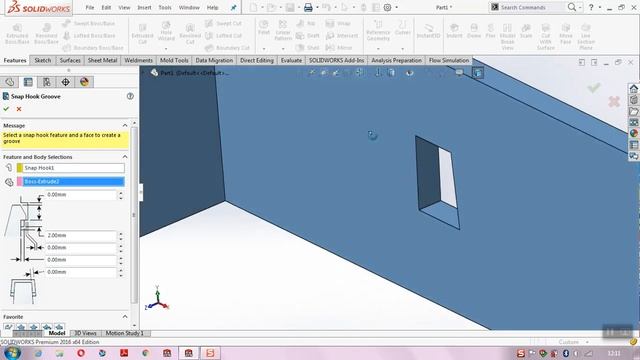Pin the menu bar with pushpin
Screen dimensions: 640x360
coord(233,7)
